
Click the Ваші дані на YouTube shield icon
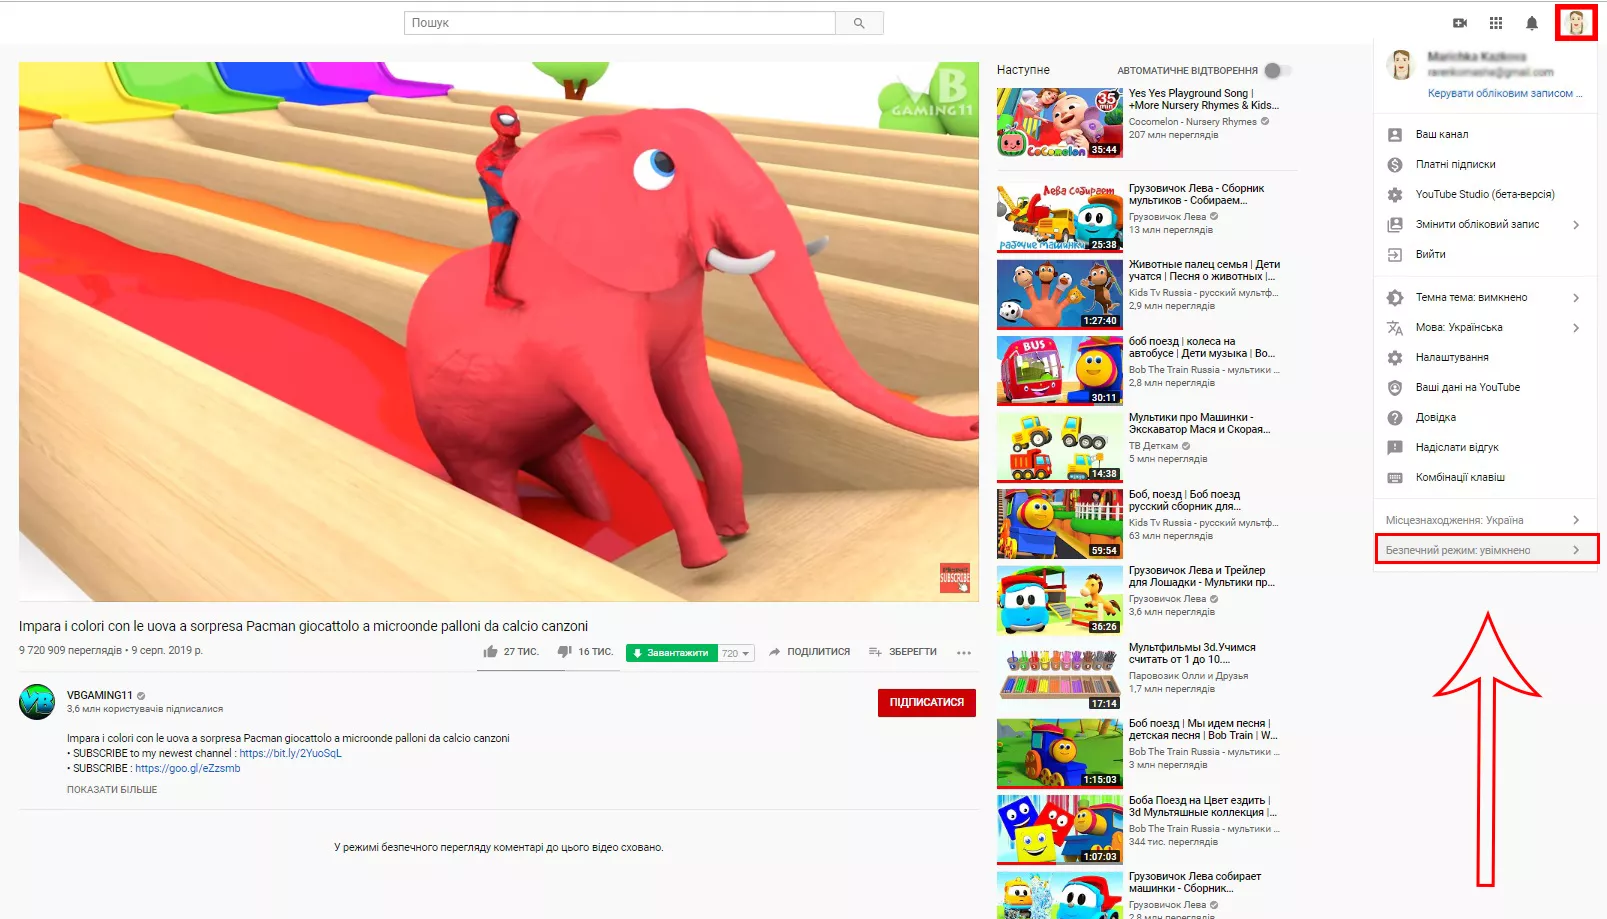[x=1395, y=387]
